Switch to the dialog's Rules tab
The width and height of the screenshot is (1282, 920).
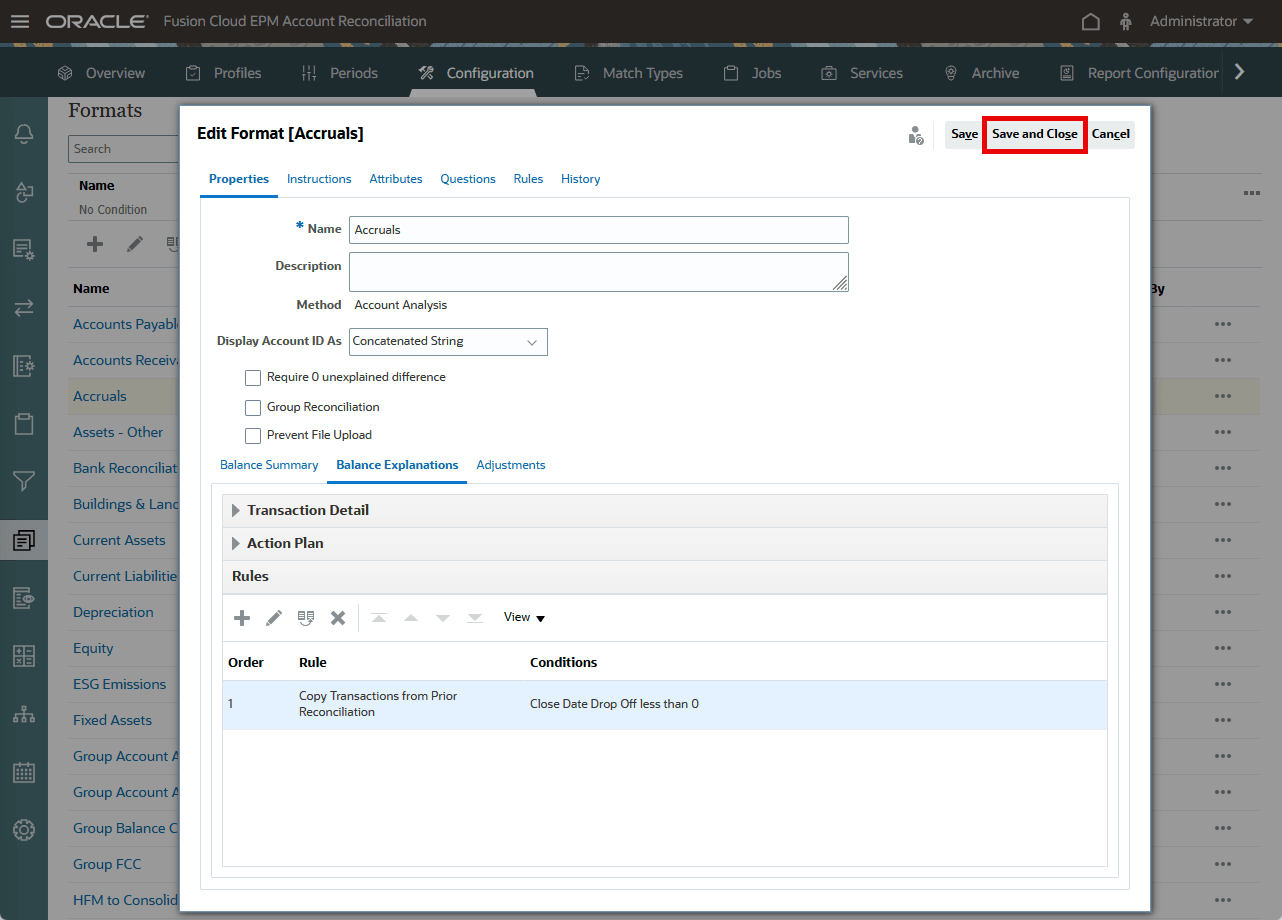[528, 179]
